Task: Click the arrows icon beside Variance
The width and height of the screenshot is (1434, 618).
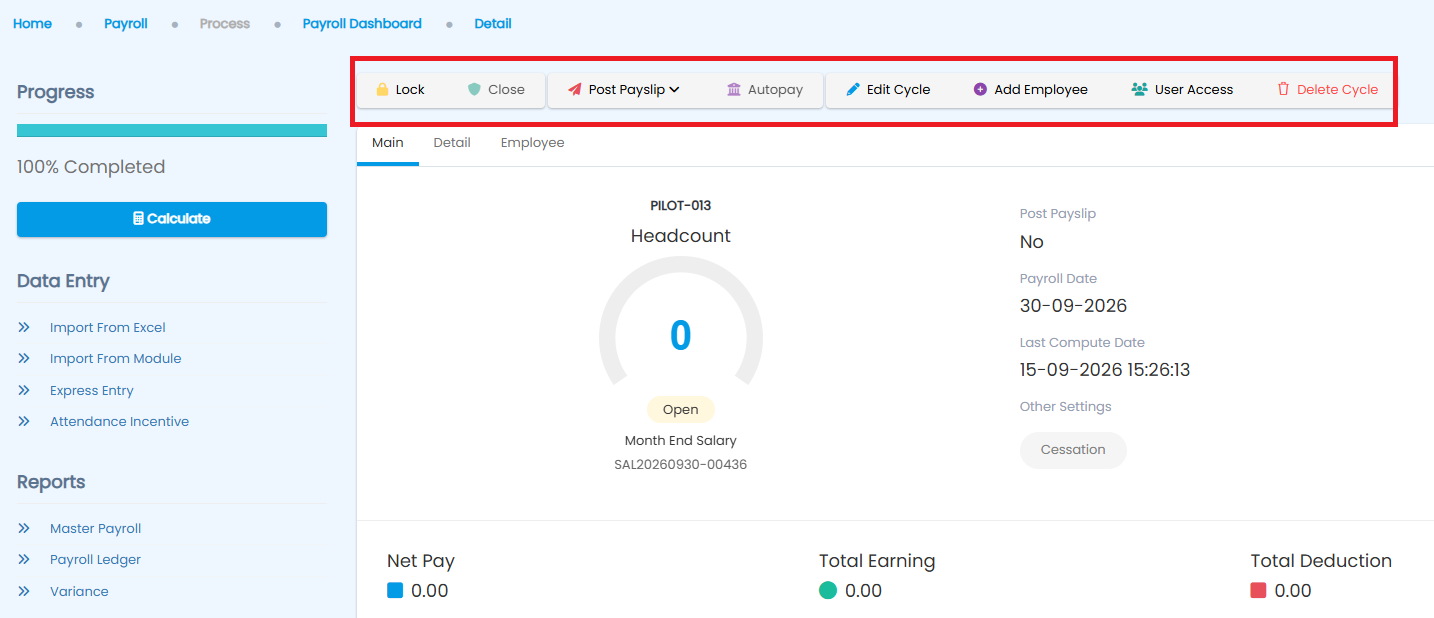Action: pyautogui.click(x=24, y=591)
